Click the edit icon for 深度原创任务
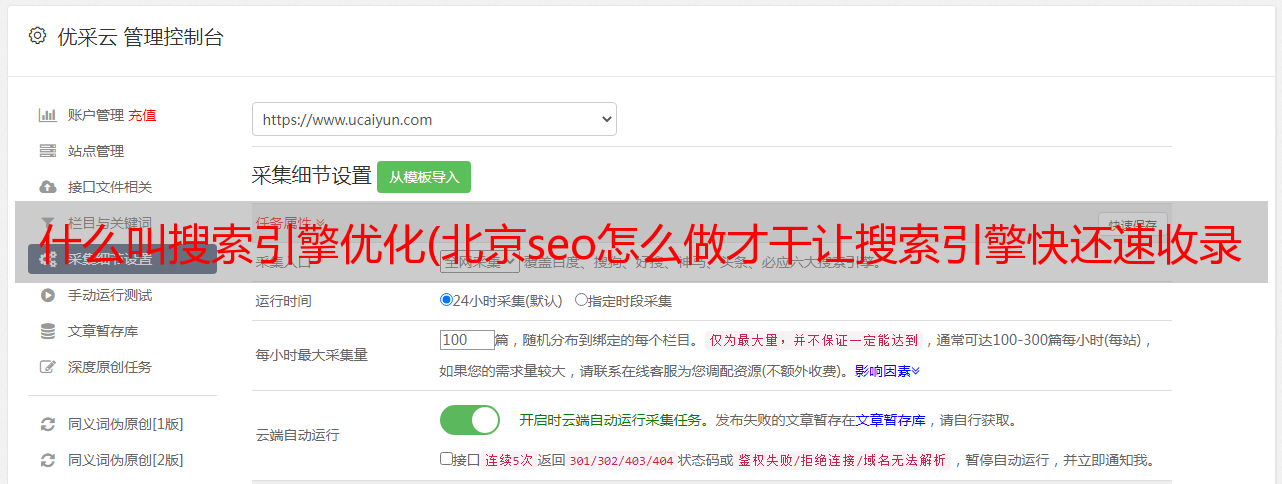The image size is (1282, 484). point(47,367)
